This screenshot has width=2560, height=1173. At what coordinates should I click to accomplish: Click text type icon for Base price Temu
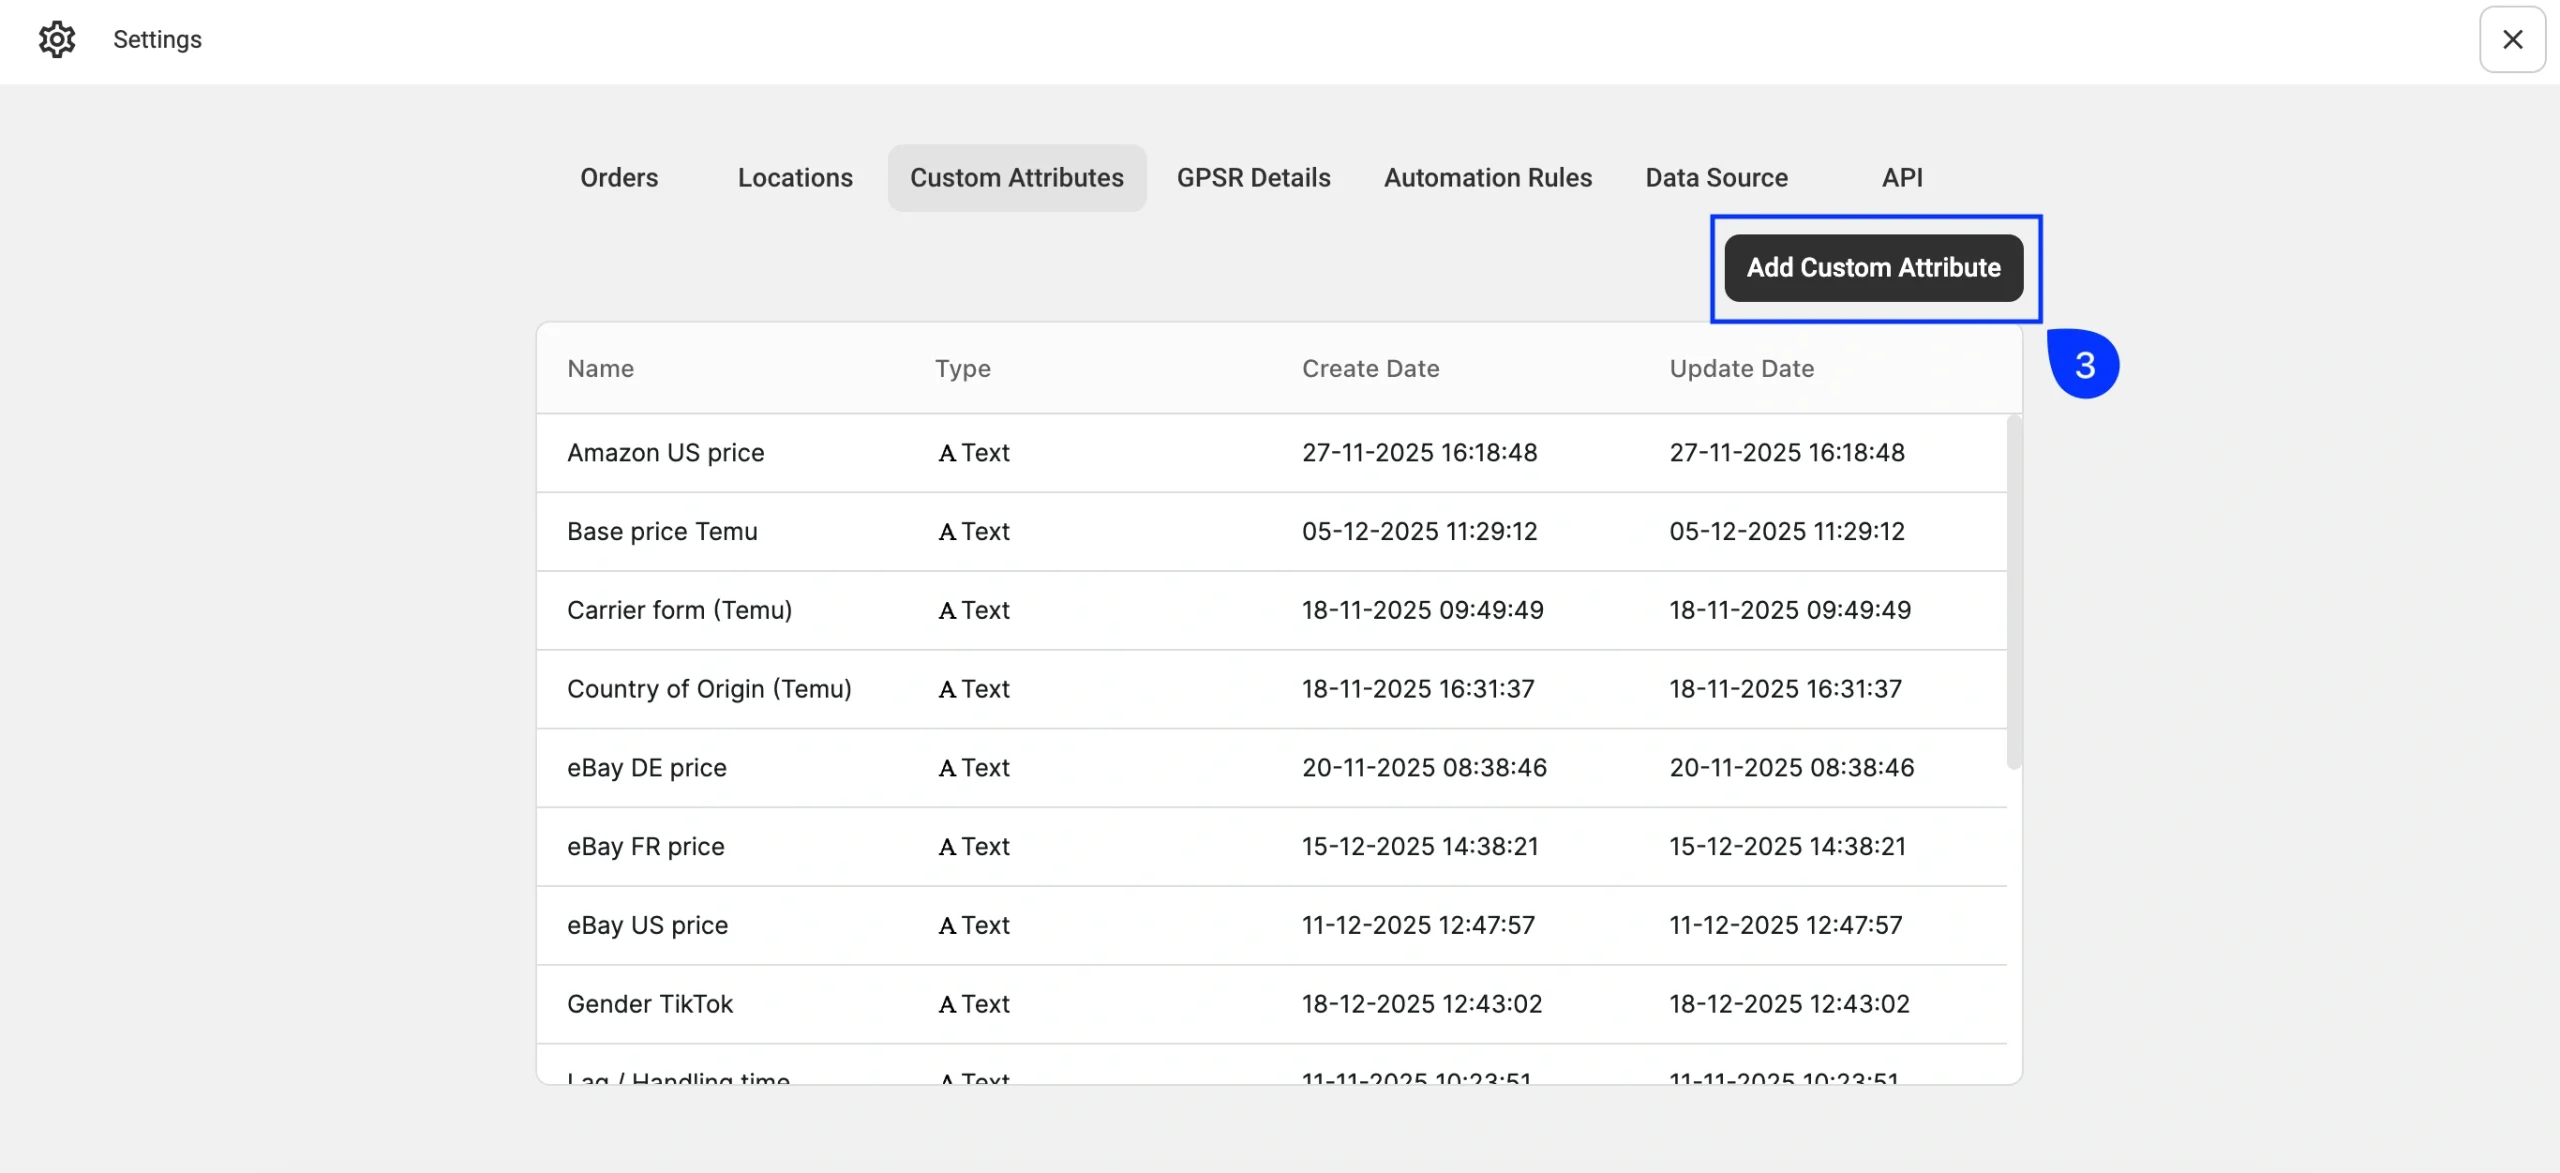coord(947,533)
